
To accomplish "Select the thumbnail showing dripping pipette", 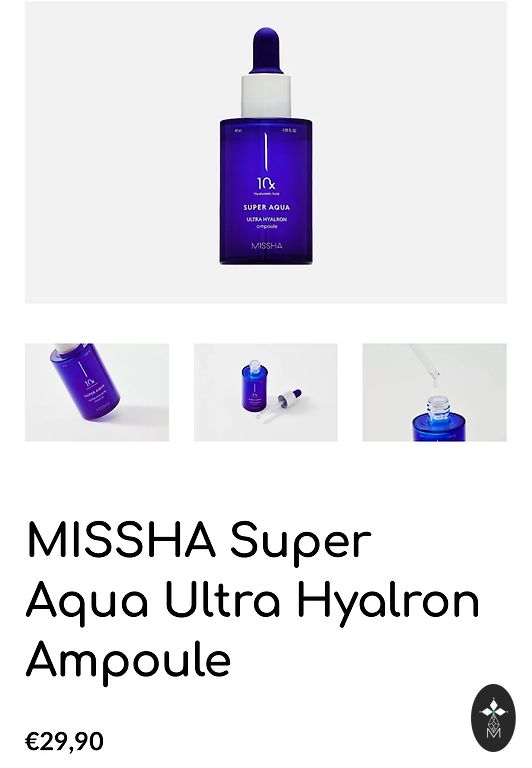I will click(435, 392).
